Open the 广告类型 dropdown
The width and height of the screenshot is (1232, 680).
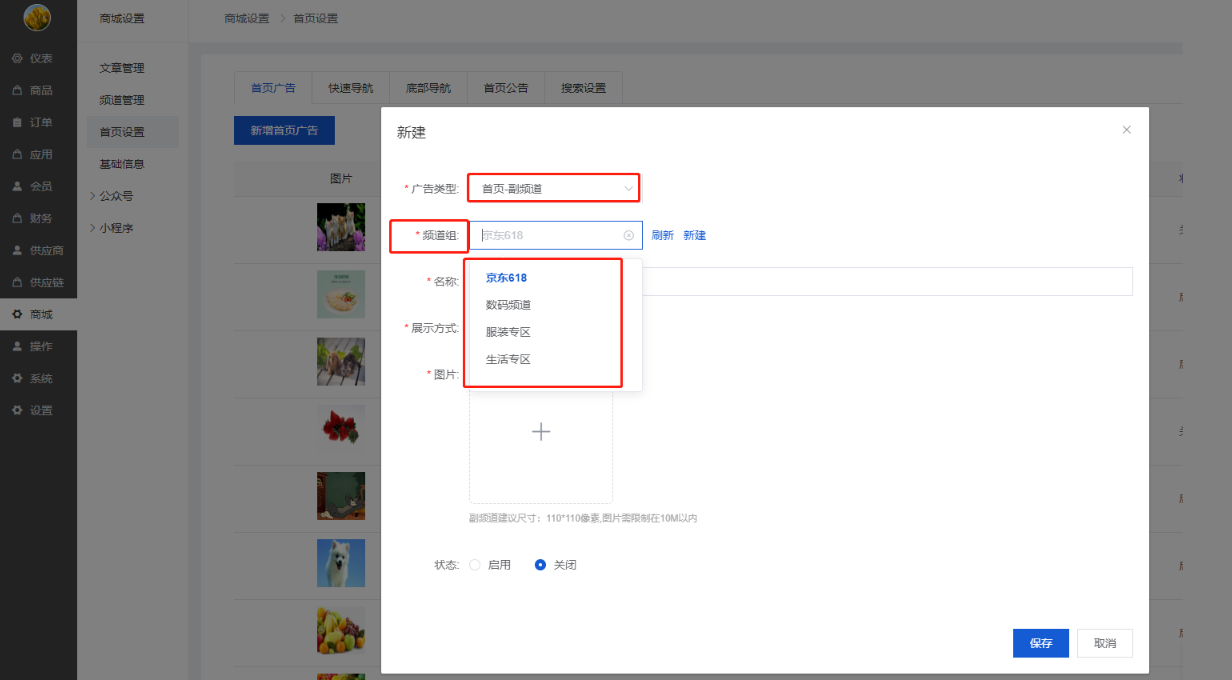click(554, 188)
